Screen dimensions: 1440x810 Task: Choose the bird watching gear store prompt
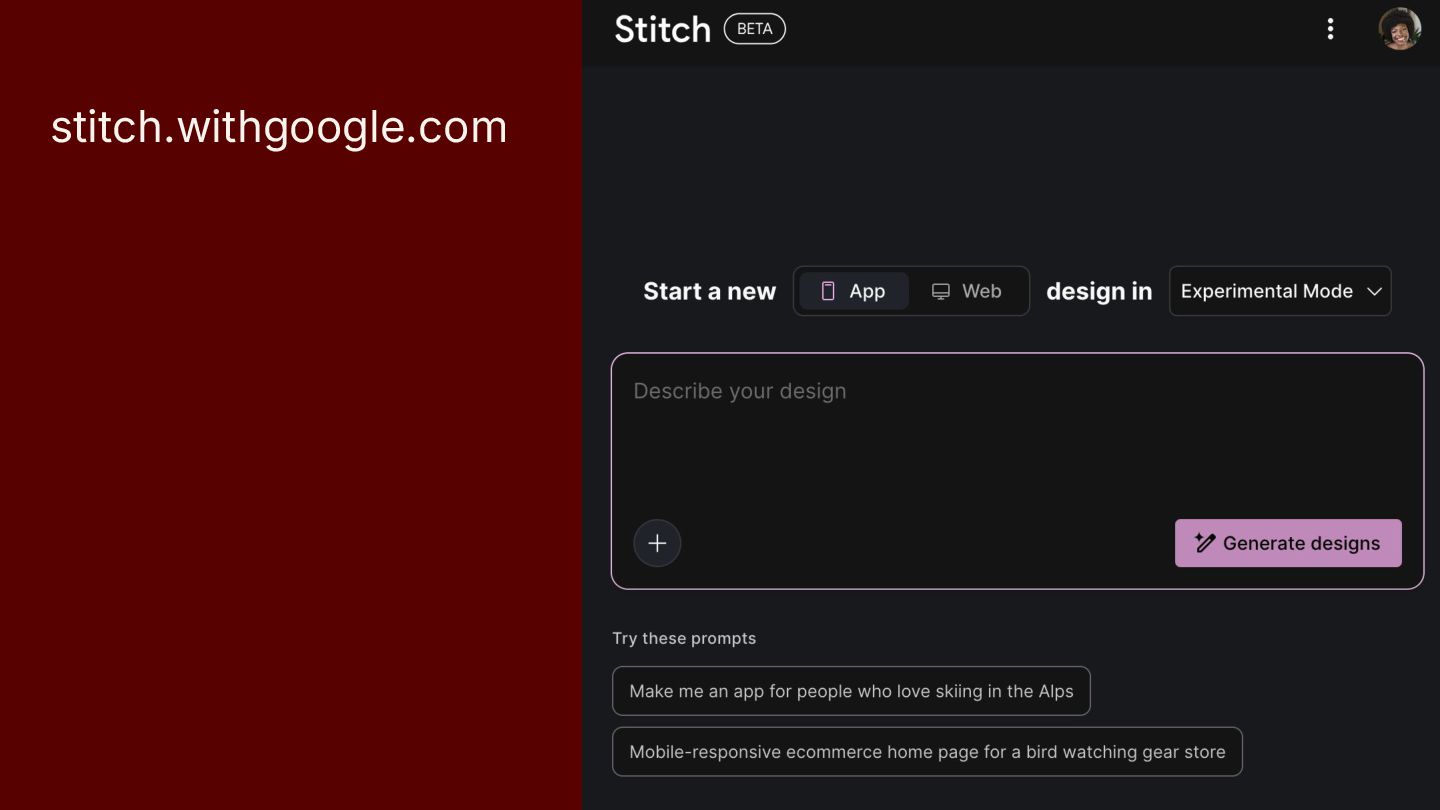927,752
